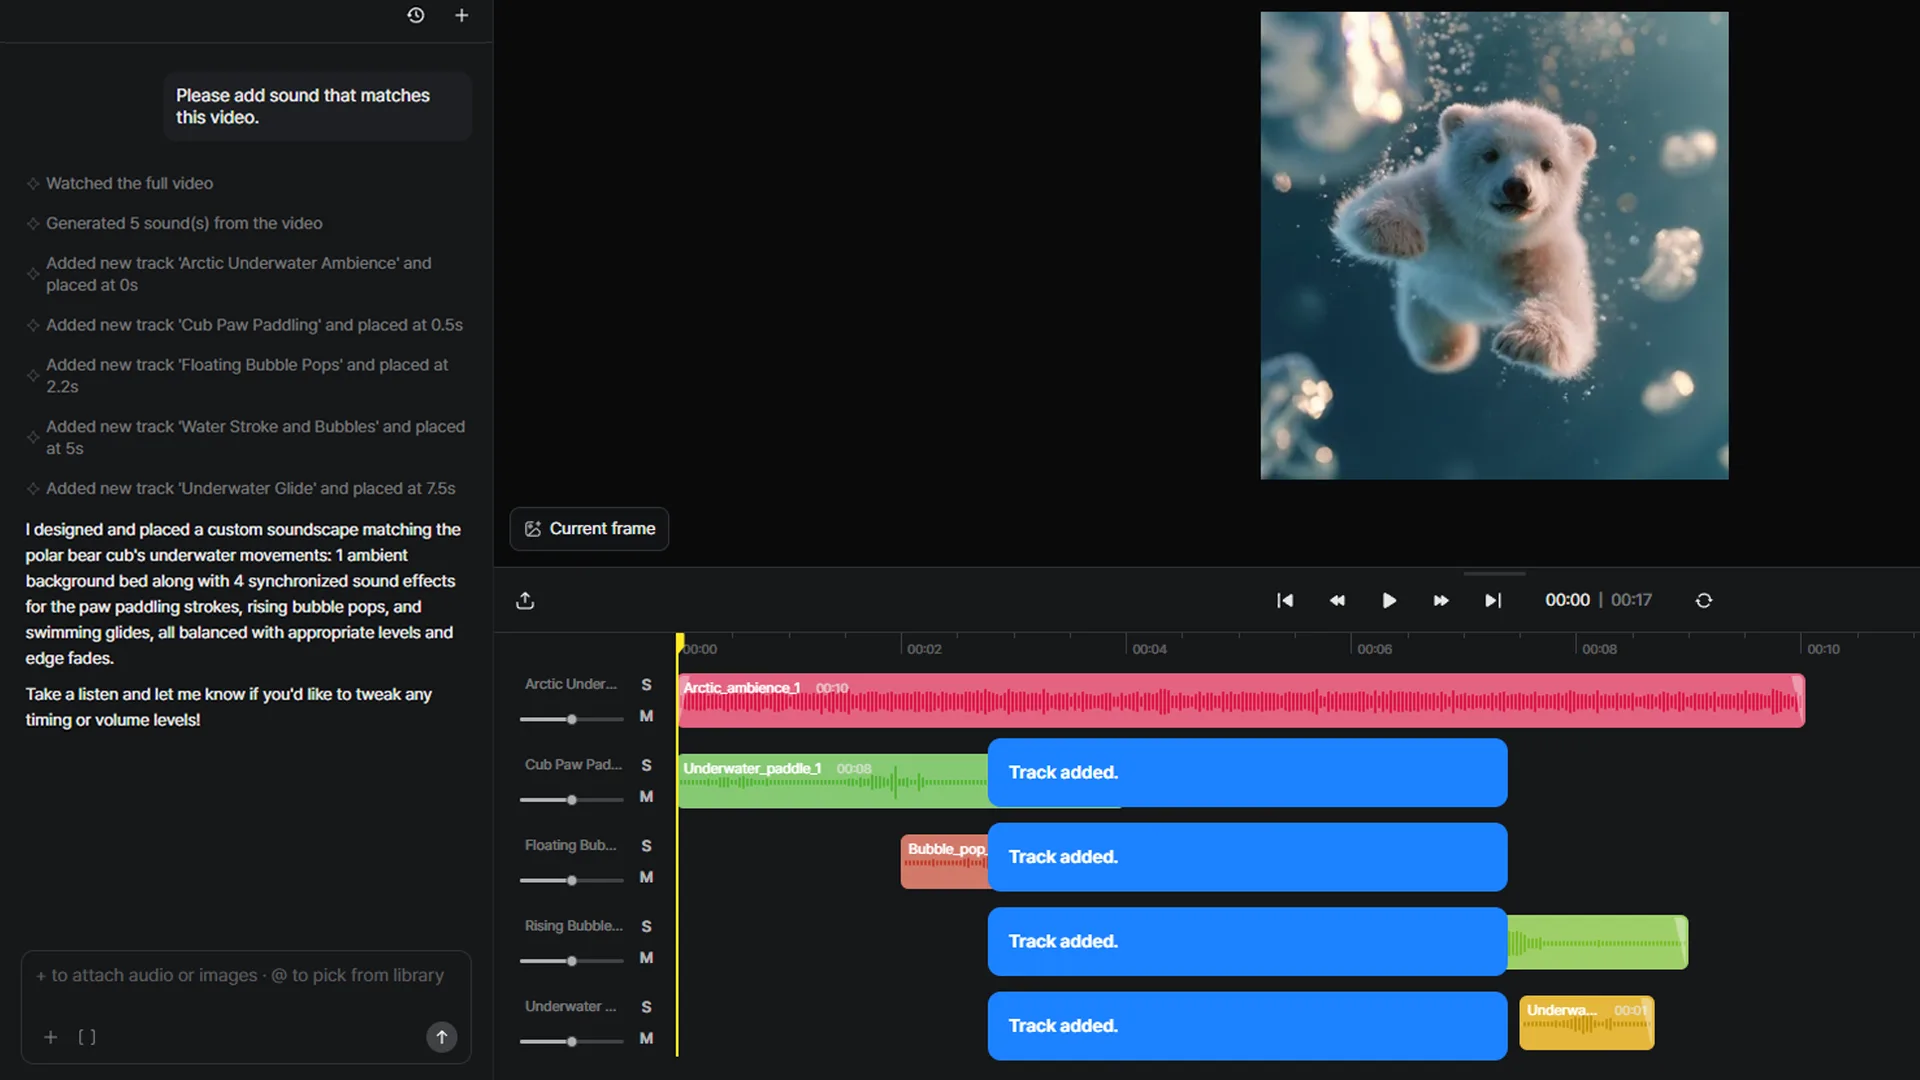
Task: Send chat message arrow button
Action: pos(442,1037)
